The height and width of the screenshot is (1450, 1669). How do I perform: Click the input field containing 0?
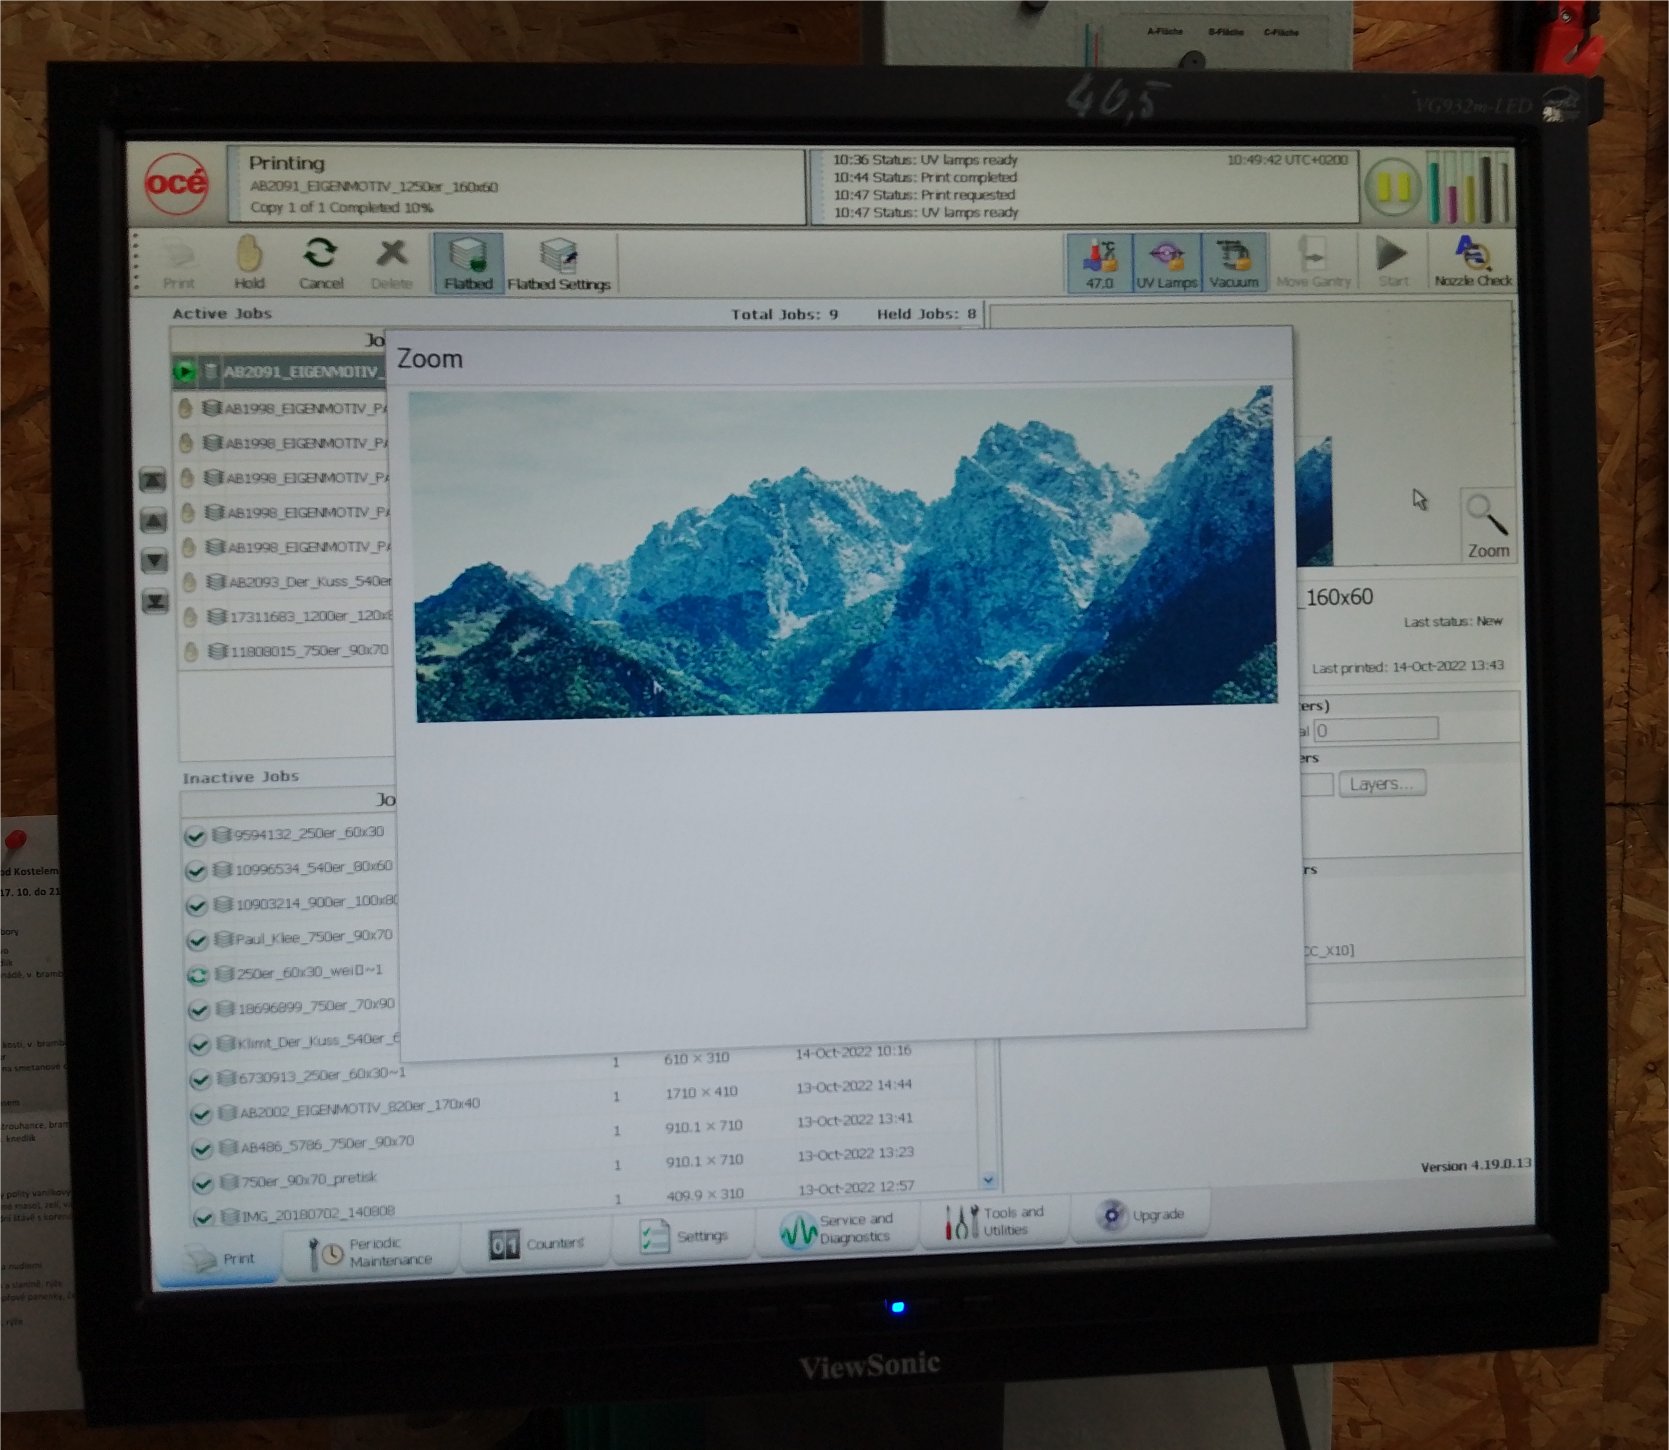1375,730
